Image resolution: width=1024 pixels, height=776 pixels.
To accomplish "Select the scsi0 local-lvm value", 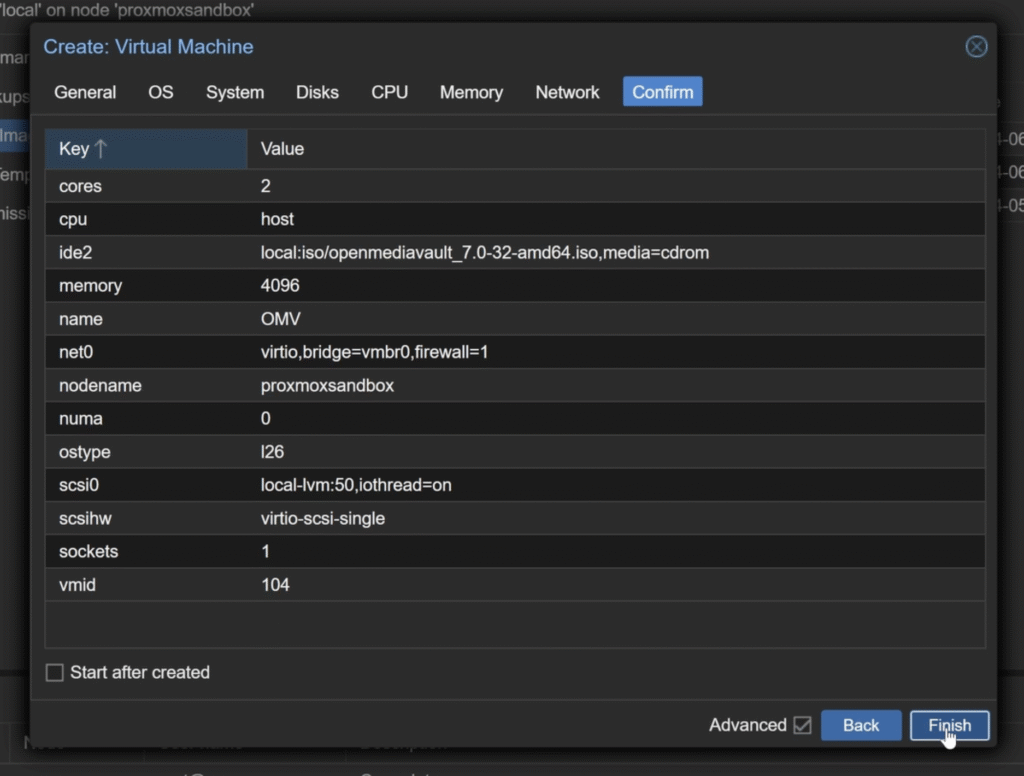I will click(356, 485).
